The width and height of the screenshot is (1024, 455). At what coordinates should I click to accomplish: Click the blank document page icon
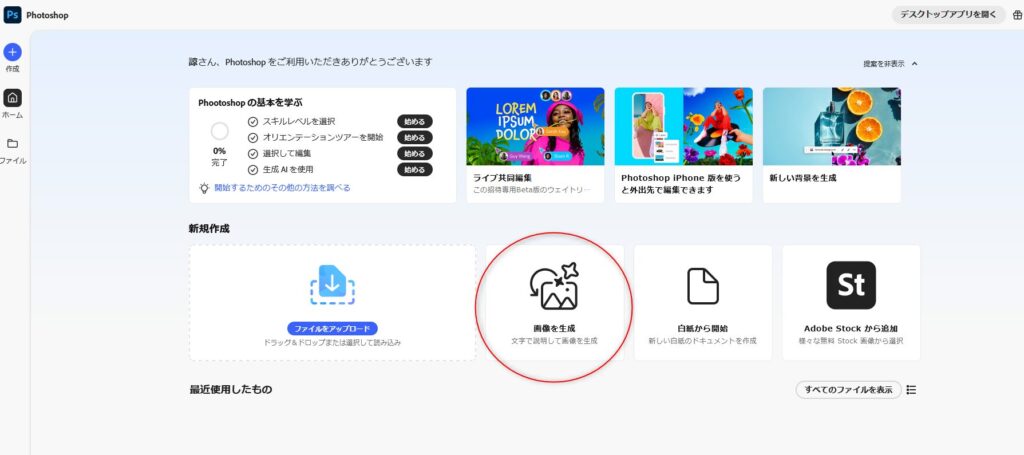(703, 286)
